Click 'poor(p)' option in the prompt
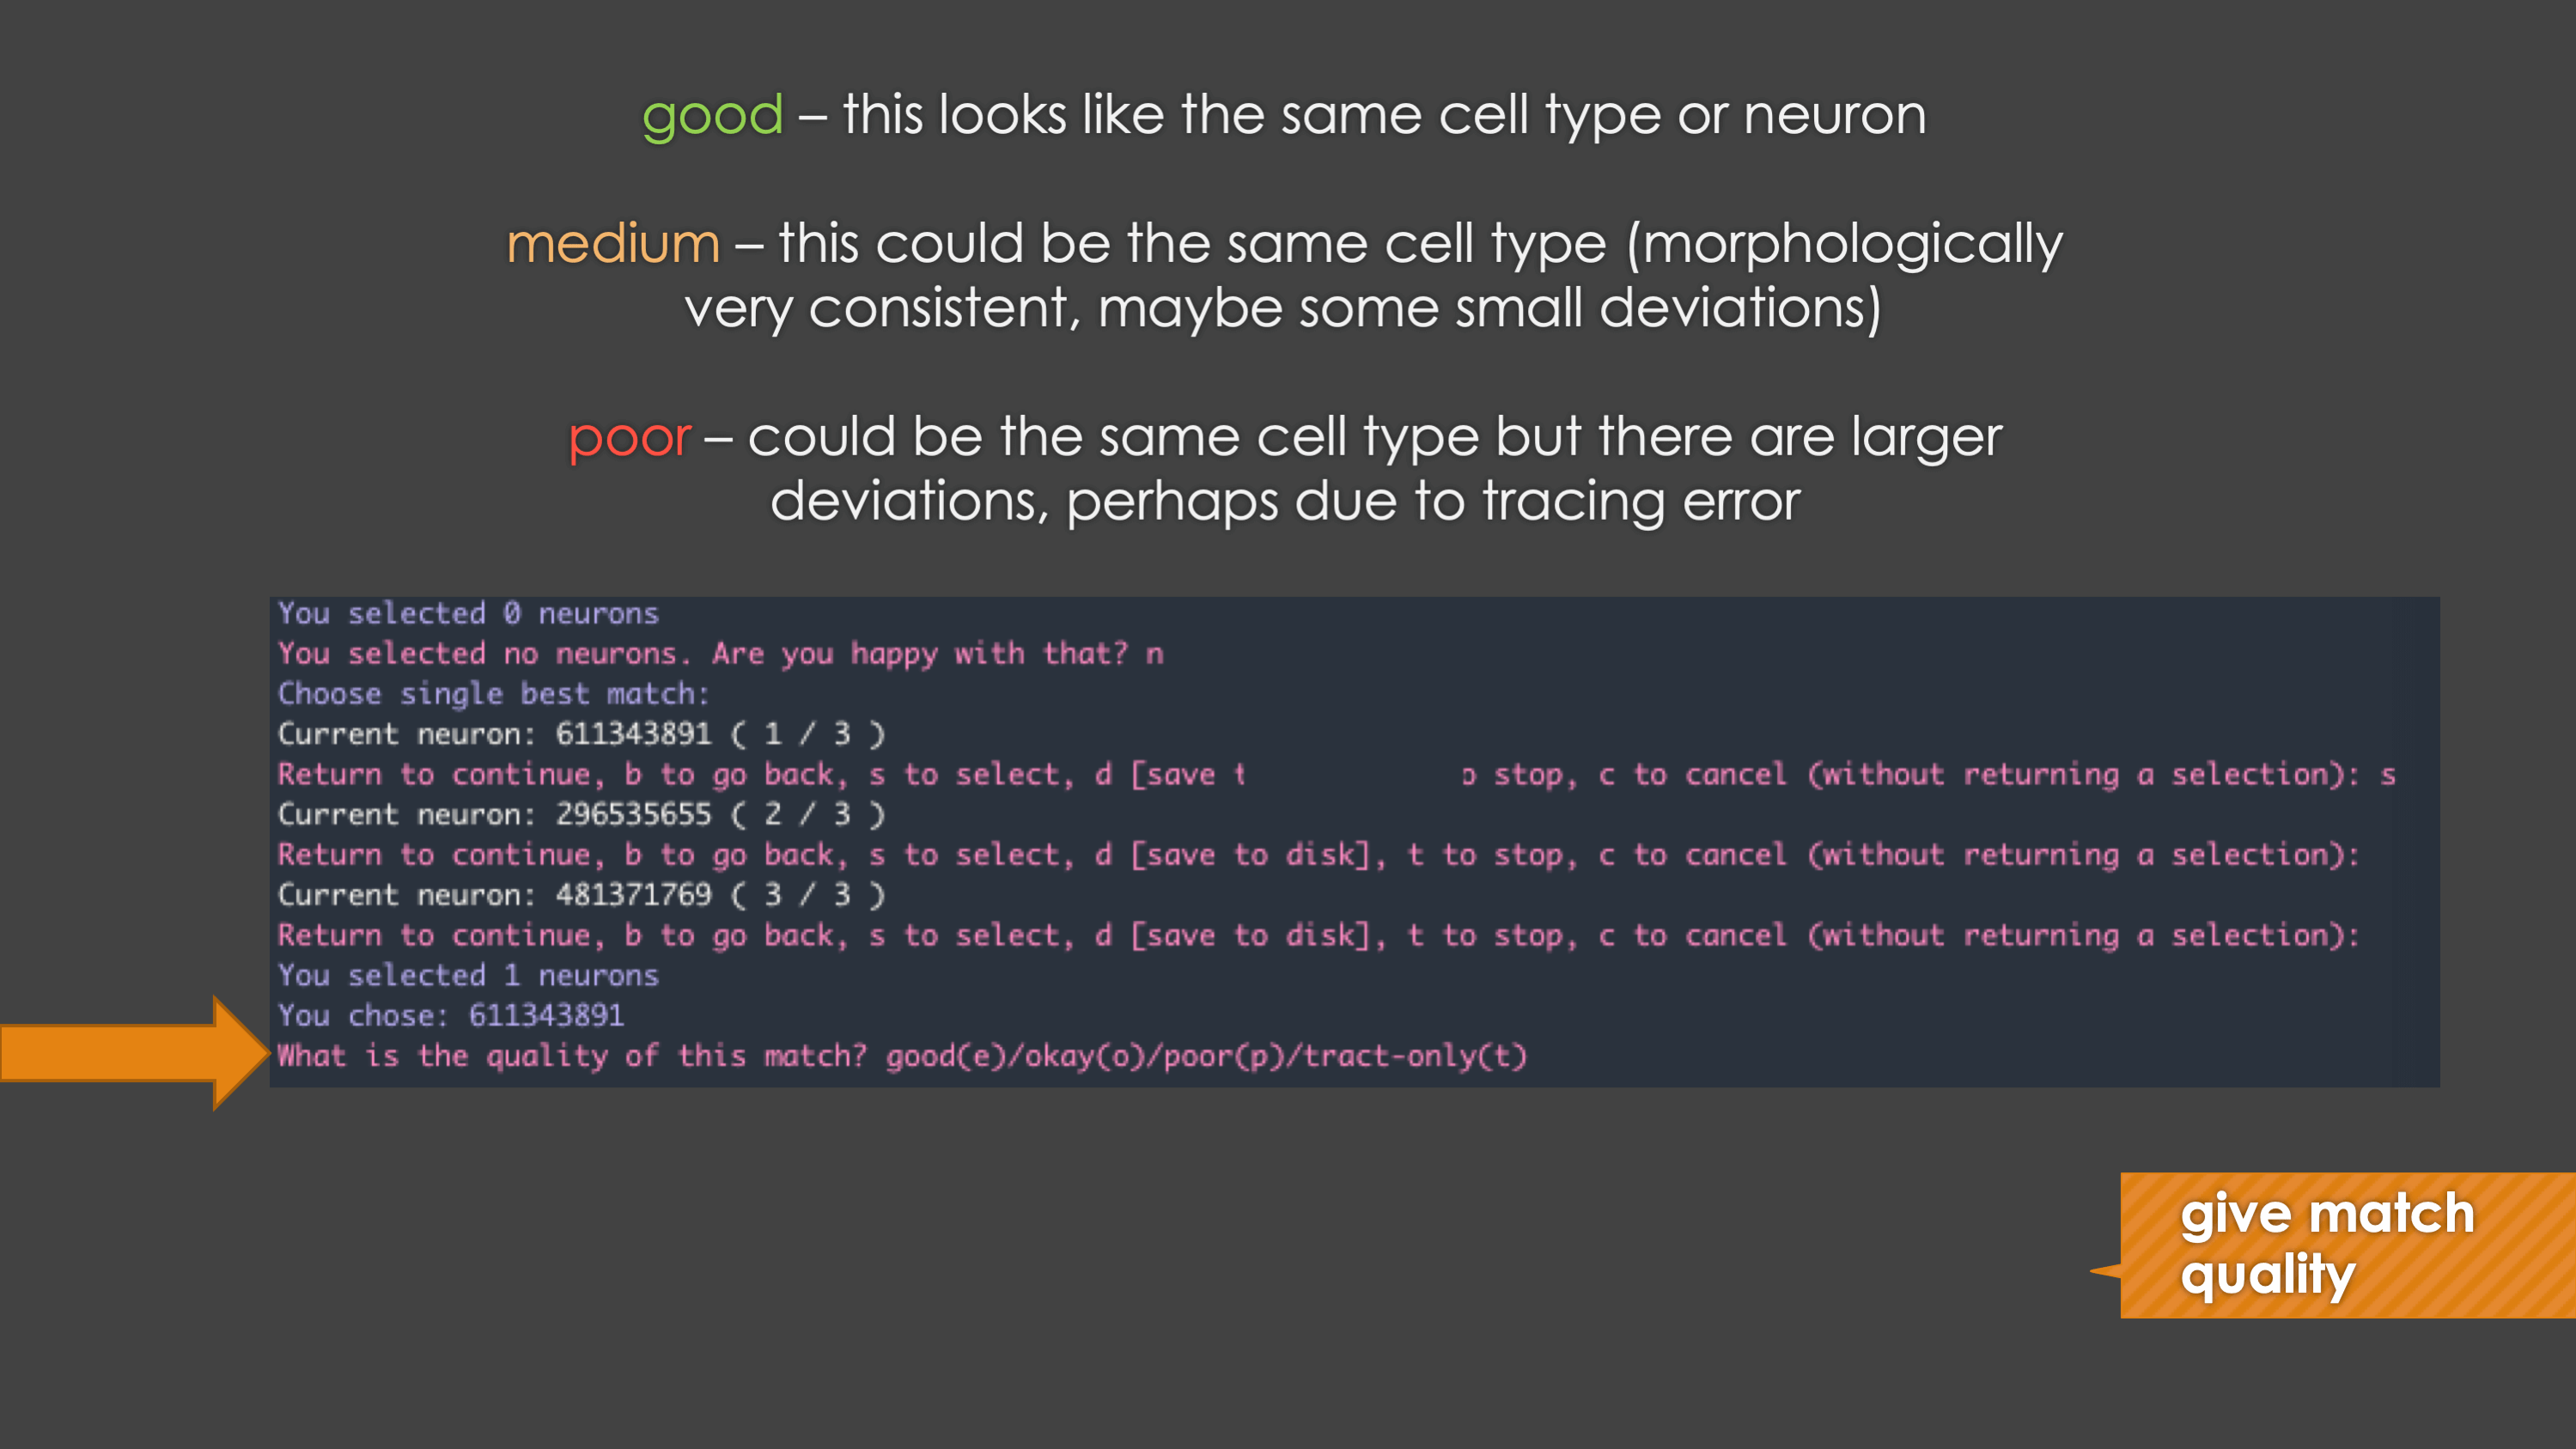Image resolution: width=2576 pixels, height=1449 pixels. coord(1223,1056)
